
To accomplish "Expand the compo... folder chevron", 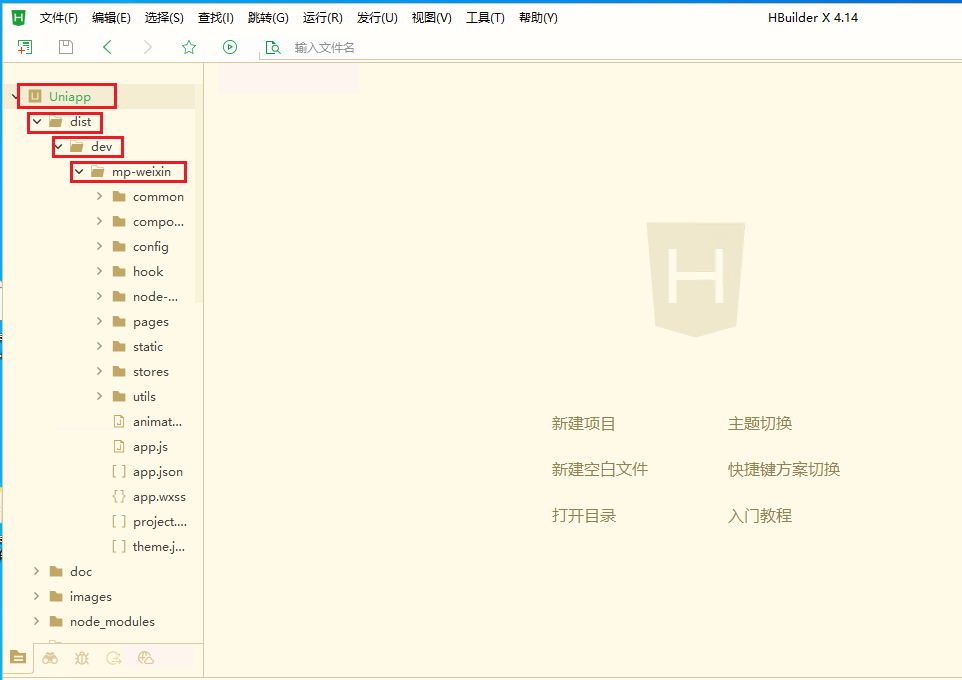I will coord(99,221).
